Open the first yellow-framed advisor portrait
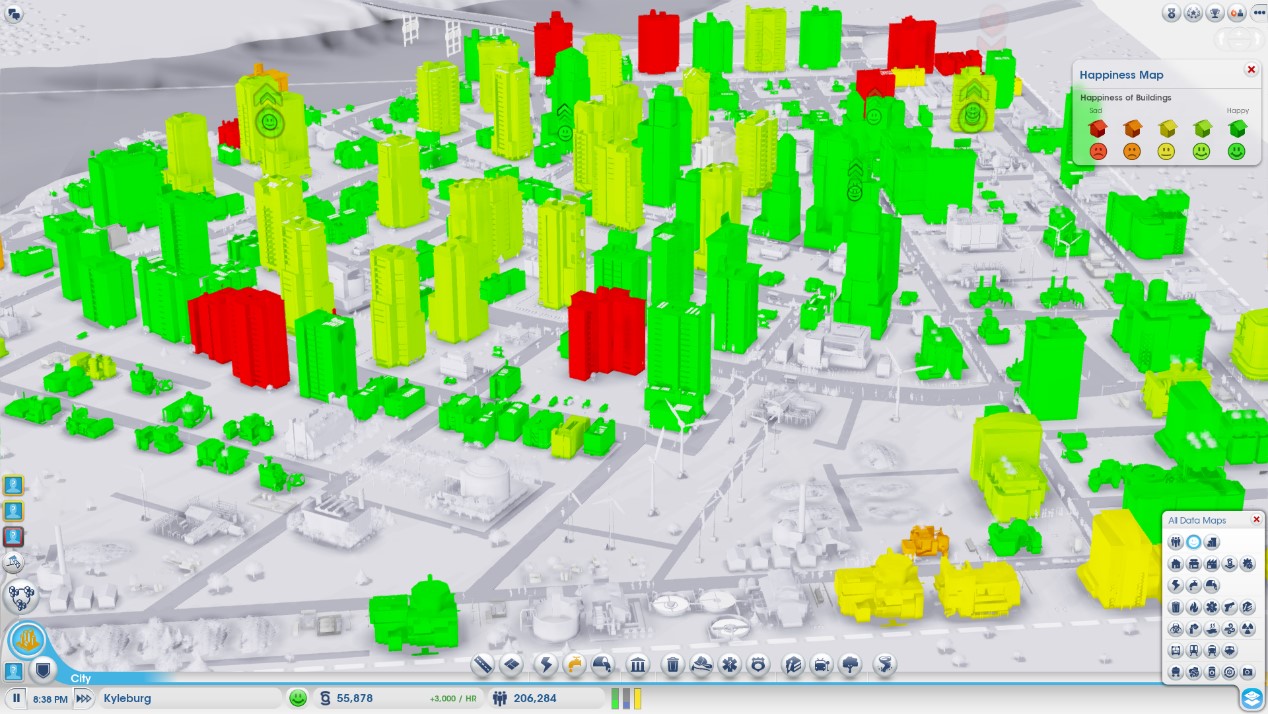1268x714 pixels. (14, 486)
